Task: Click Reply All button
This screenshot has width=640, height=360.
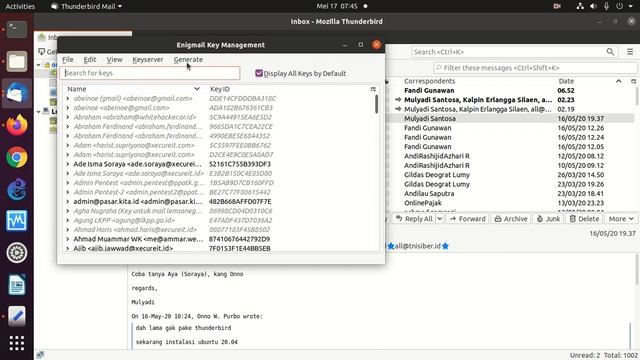Action: click(x=414, y=219)
